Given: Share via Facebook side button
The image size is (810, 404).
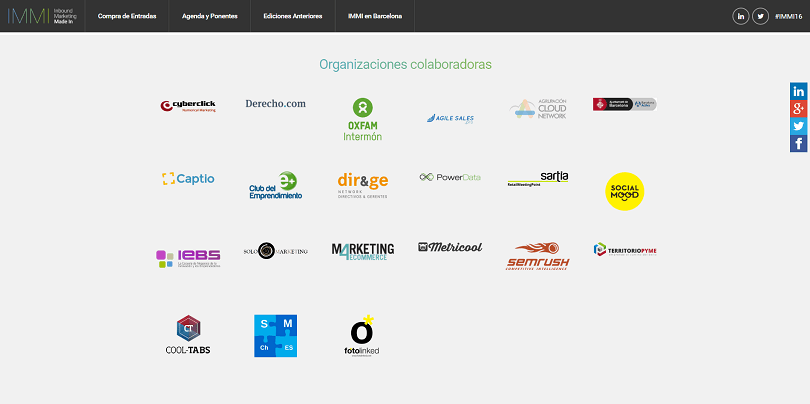Looking at the screenshot, I should click(x=799, y=144).
